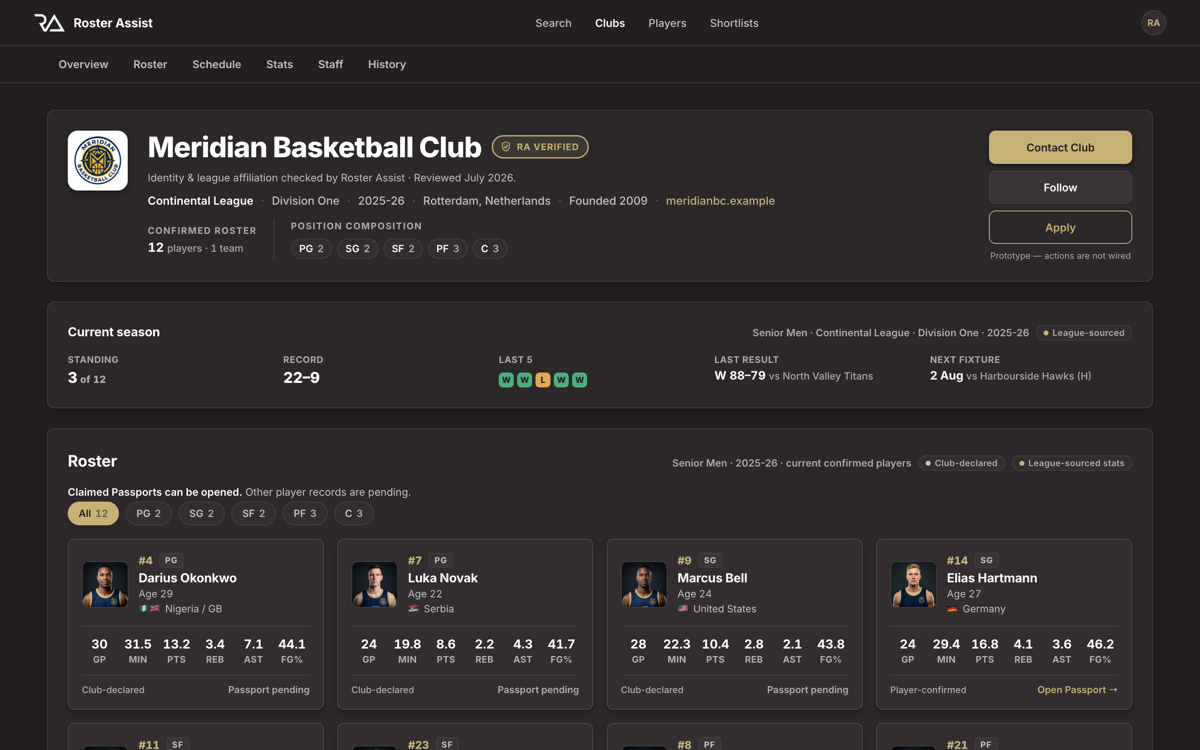Click the Luka Novak player name

click(x=443, y=578)
